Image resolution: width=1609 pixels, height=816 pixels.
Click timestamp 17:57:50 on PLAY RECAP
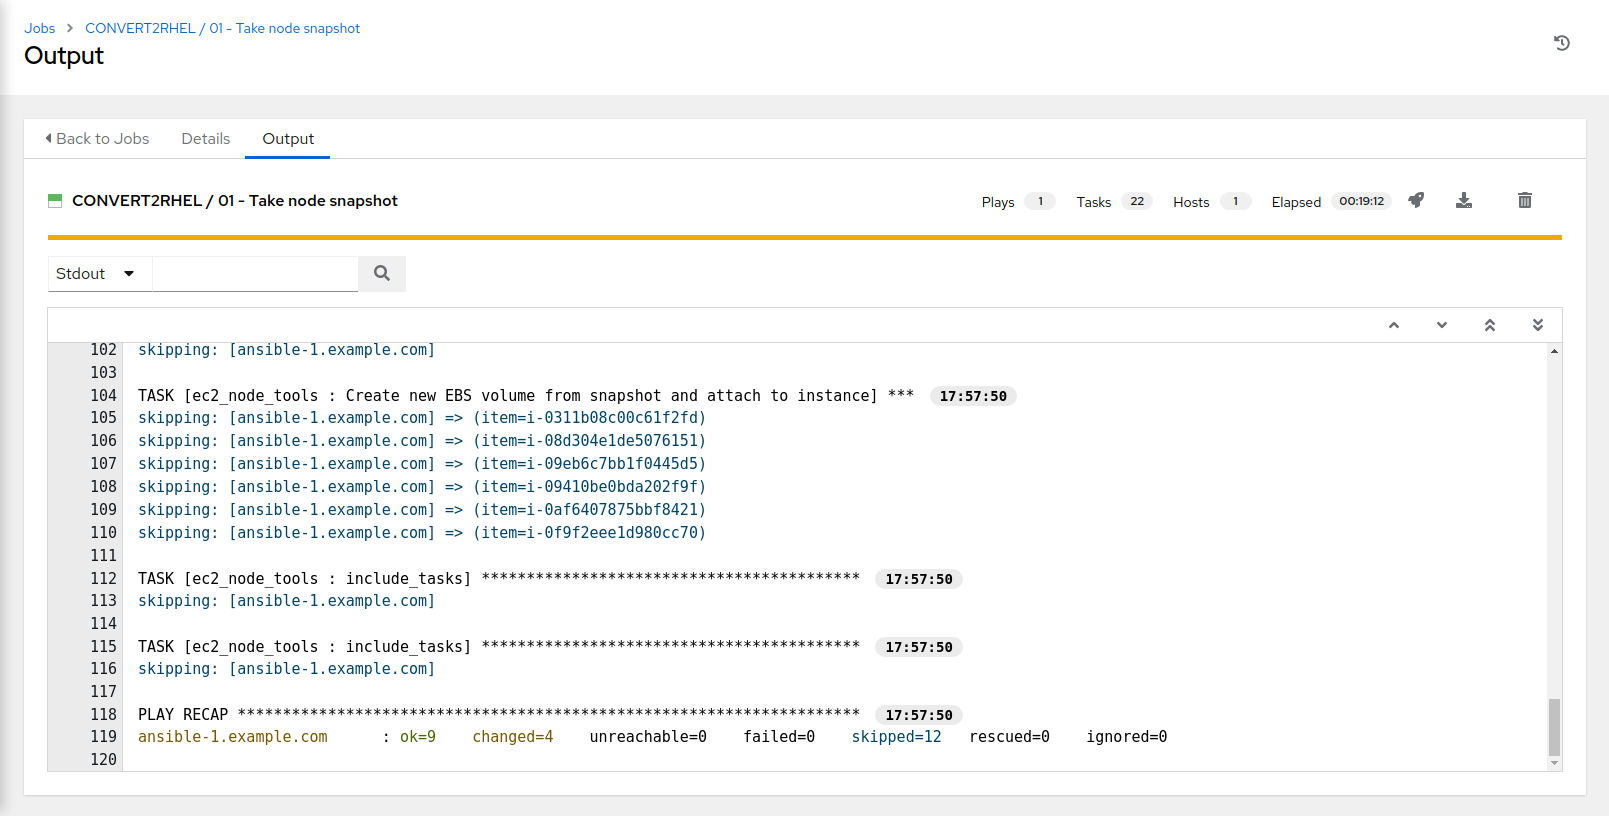click(919, 715)
